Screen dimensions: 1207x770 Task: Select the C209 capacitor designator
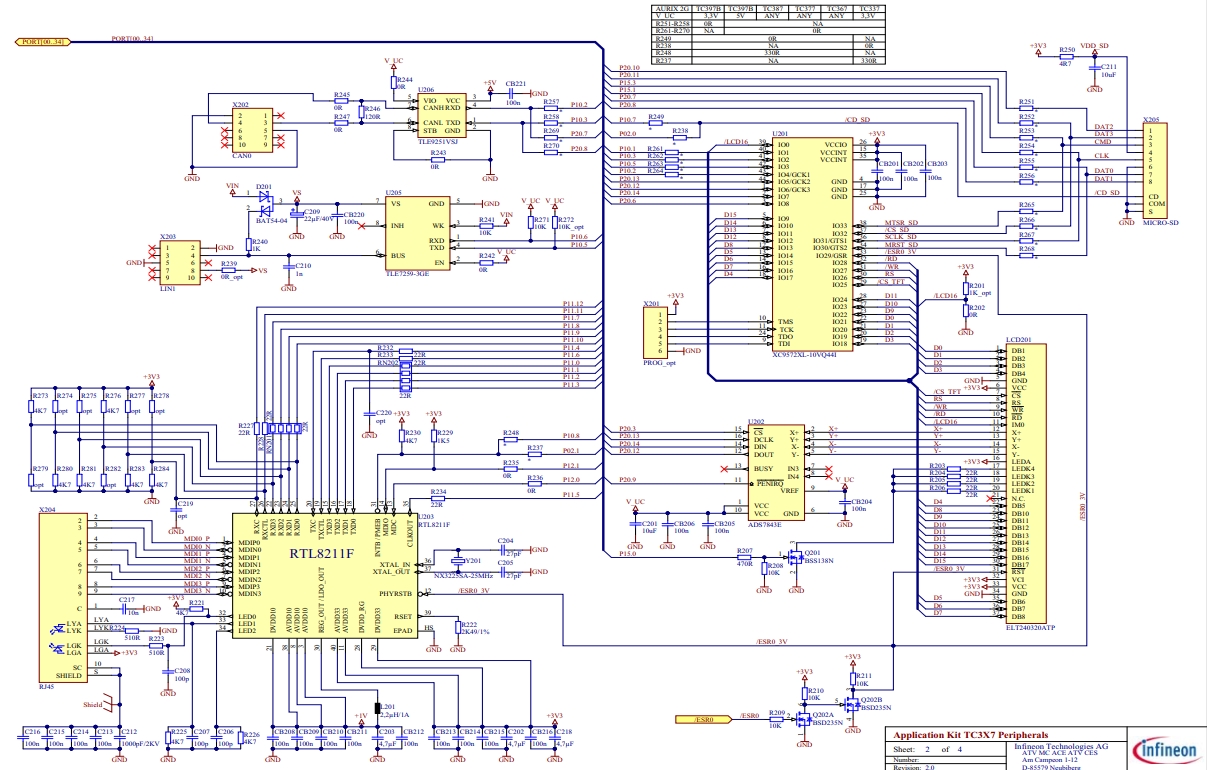[313, 212]
